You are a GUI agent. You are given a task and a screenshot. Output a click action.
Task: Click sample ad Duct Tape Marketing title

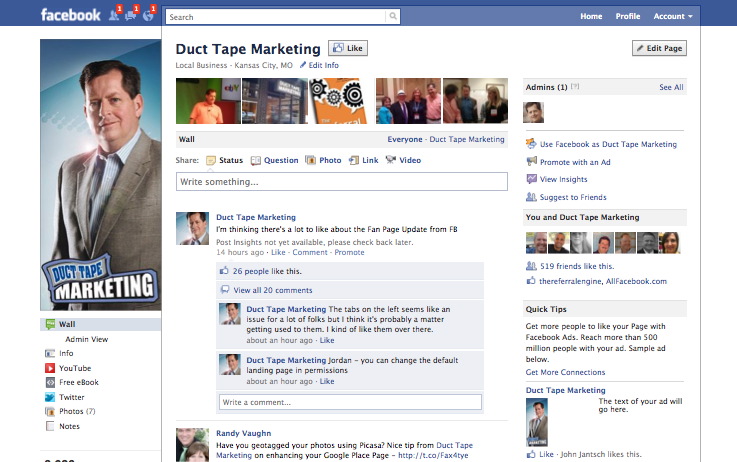click(565, 390)
